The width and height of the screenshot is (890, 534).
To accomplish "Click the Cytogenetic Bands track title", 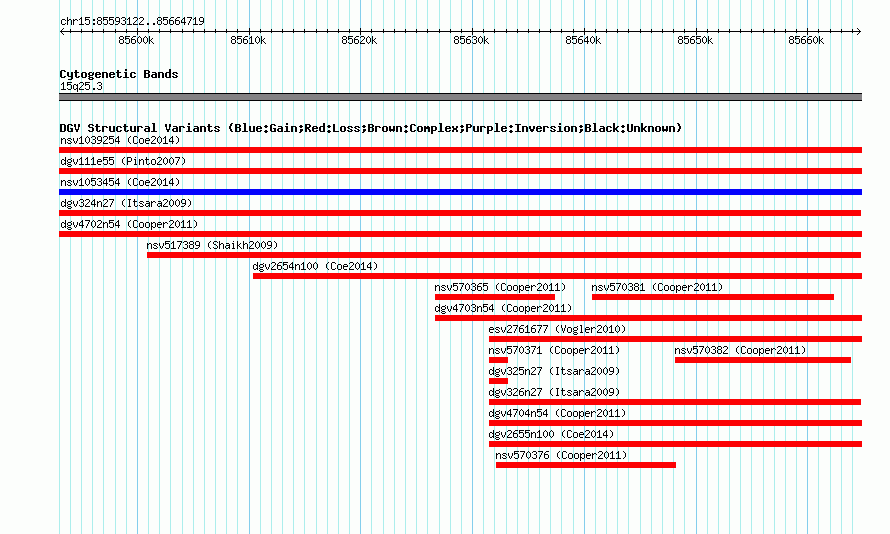I will [x=119, y=74].
